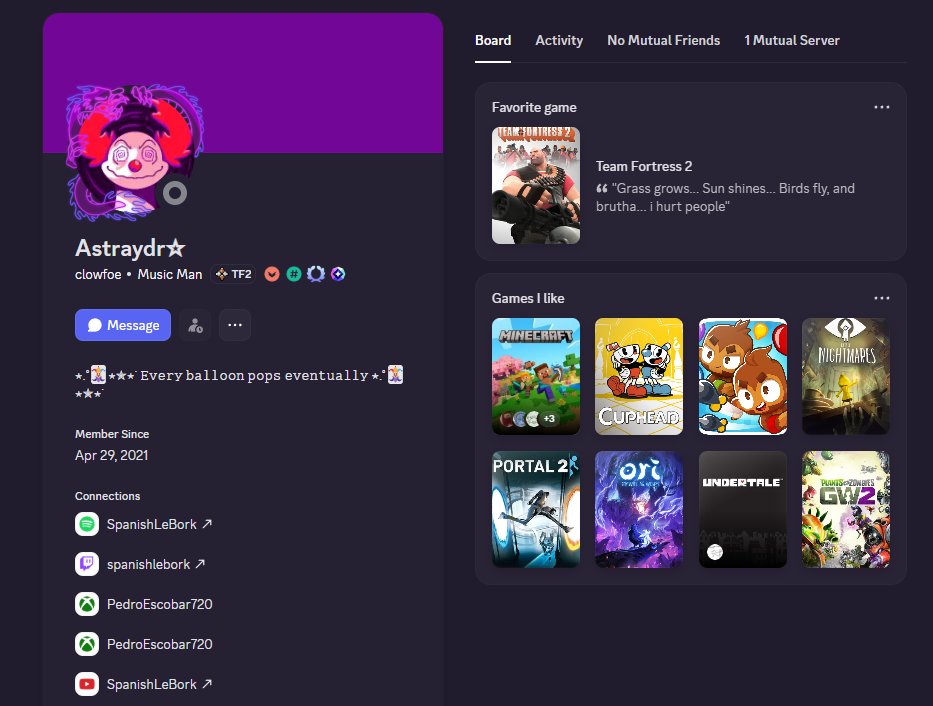Open the 1 Mutual Server tab
The image size is (933, 706).
[791, 40]
